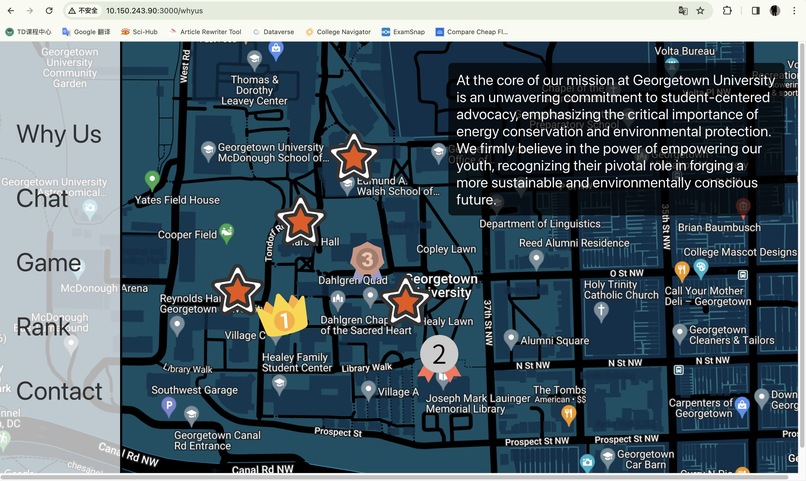The width and height of the screenshot is (806, 481).
Task: Open the Article Rewriter Tool bookmark
Action: [205, 32]
